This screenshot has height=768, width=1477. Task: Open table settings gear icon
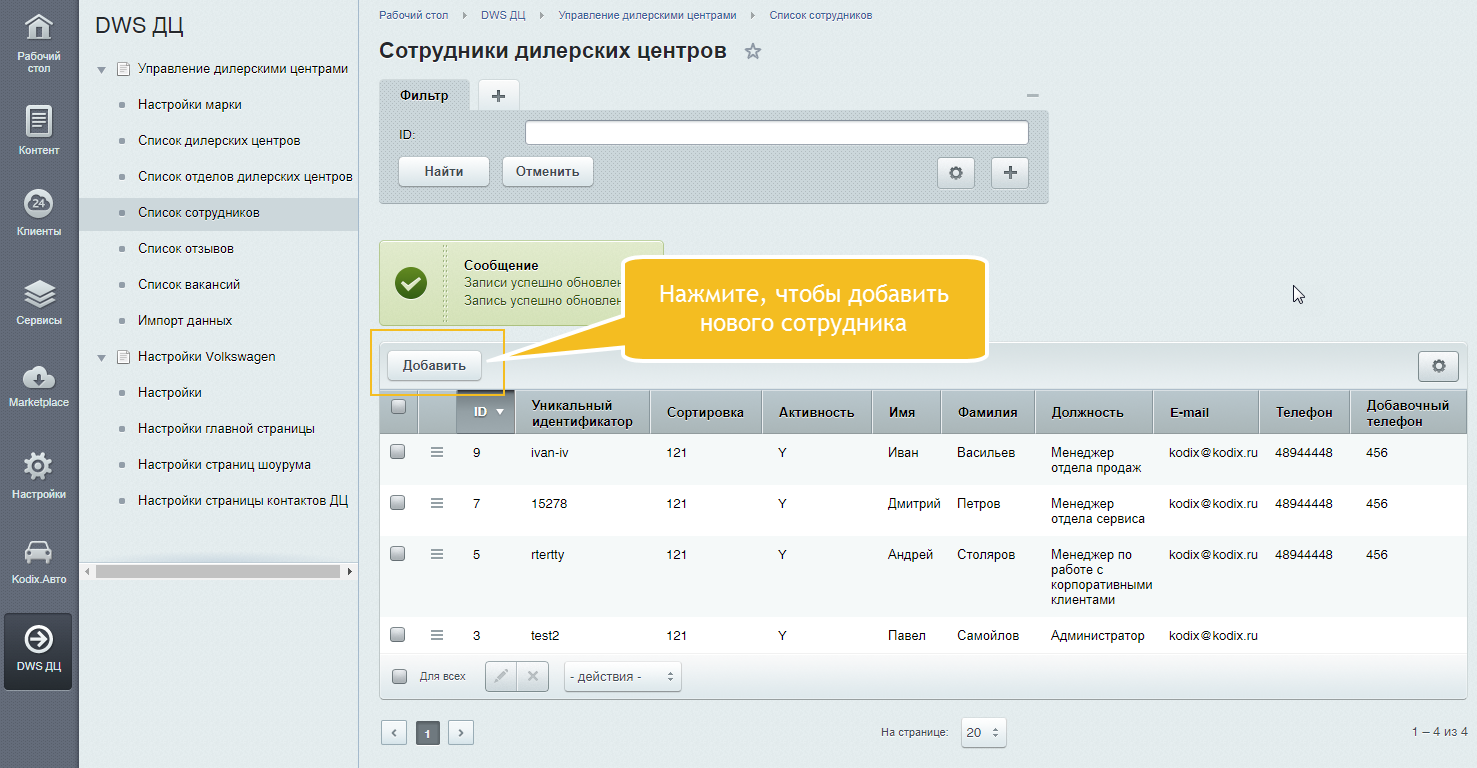pyautogui.click(x=1438, y=366)
